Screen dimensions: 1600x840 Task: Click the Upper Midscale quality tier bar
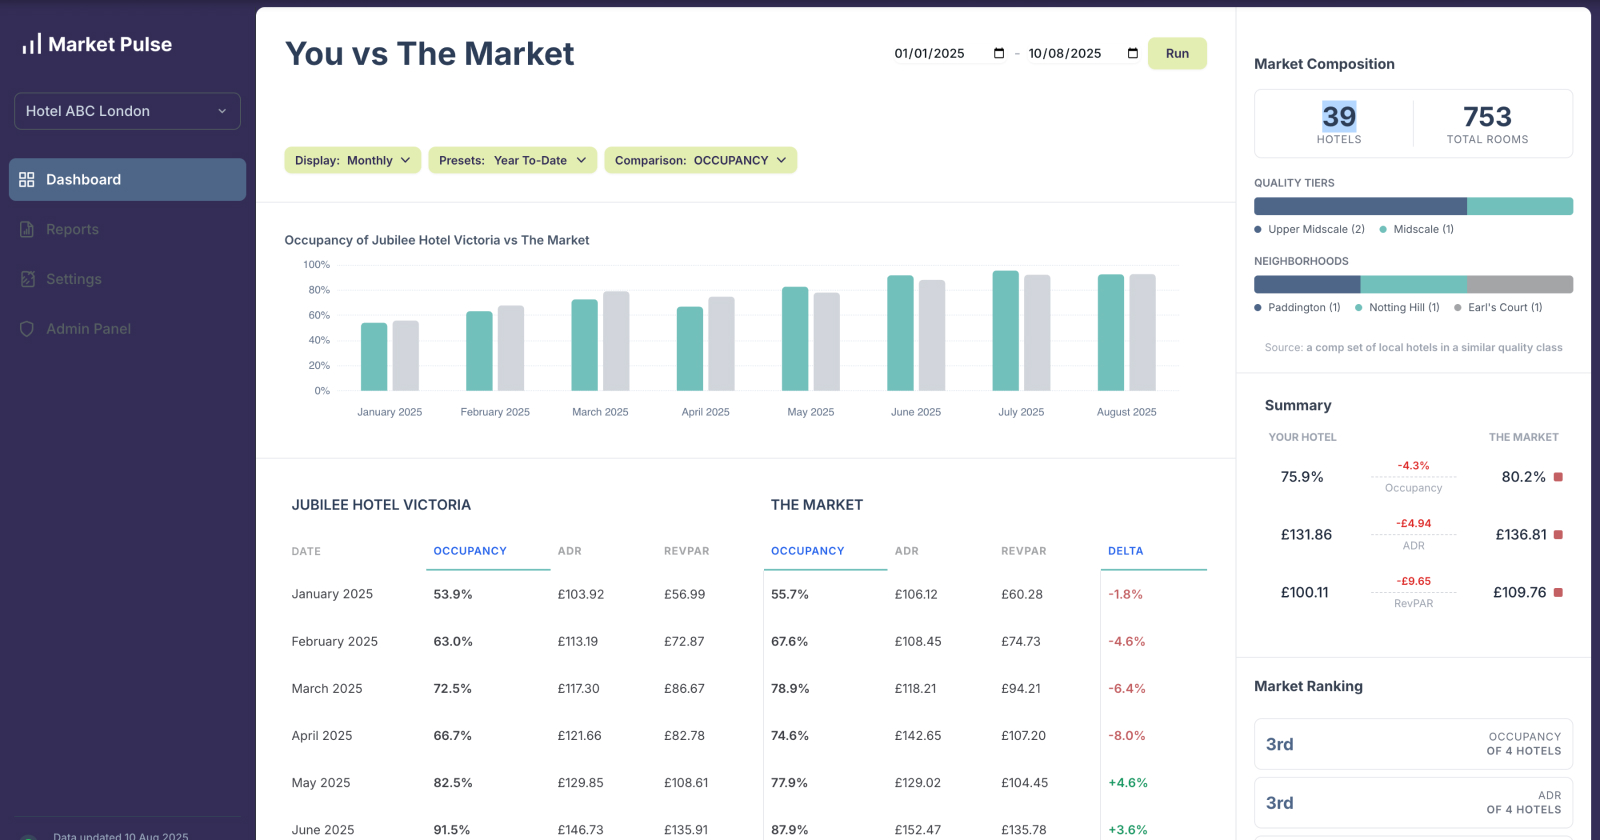pos(1359,206)
